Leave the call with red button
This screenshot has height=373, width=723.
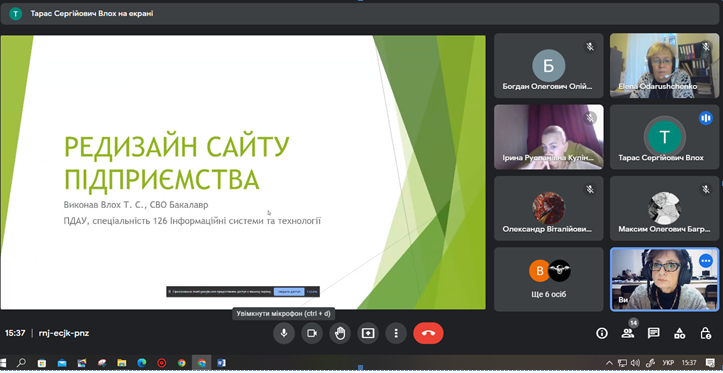[x=428, y=333]
